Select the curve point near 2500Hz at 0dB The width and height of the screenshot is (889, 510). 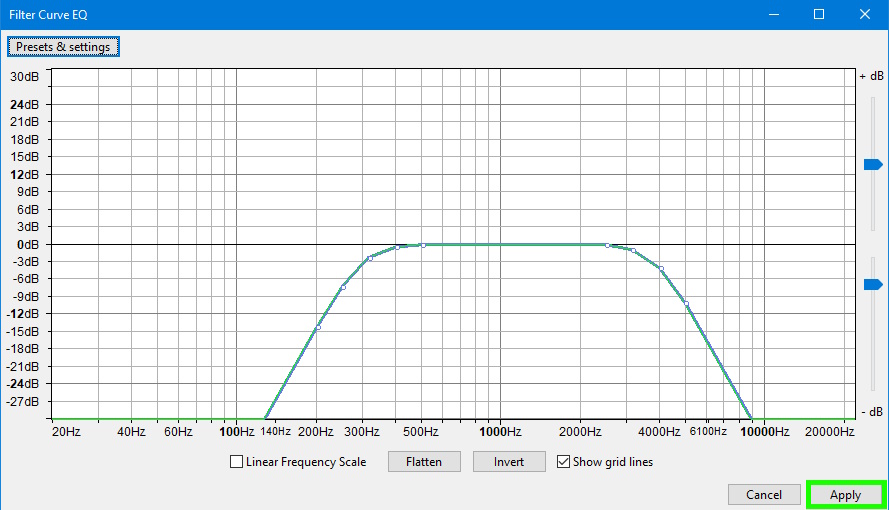pos(607,245)
